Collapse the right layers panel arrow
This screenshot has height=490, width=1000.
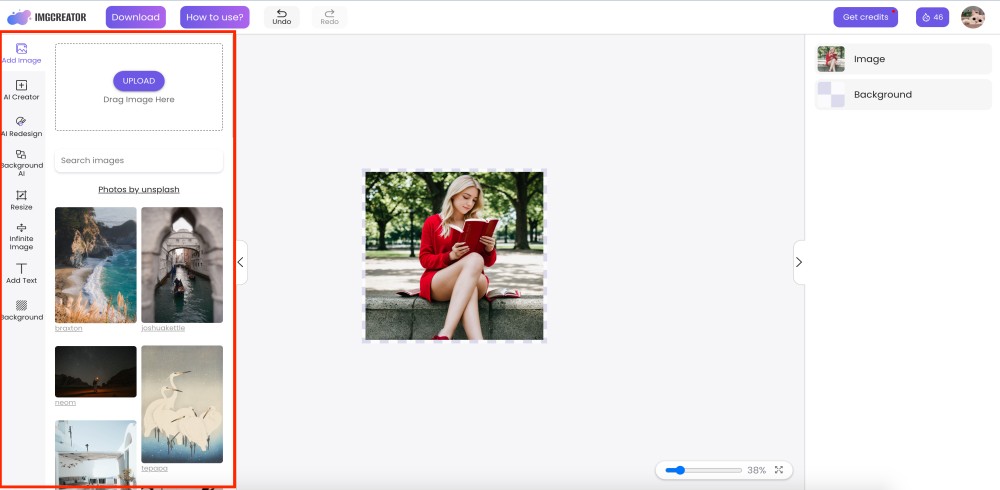tap(798, 262)
